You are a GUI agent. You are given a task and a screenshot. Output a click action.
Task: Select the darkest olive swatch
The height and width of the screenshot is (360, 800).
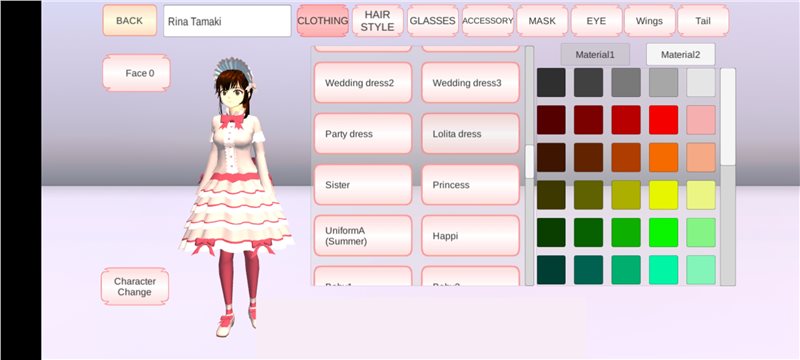tap(551, 195)
